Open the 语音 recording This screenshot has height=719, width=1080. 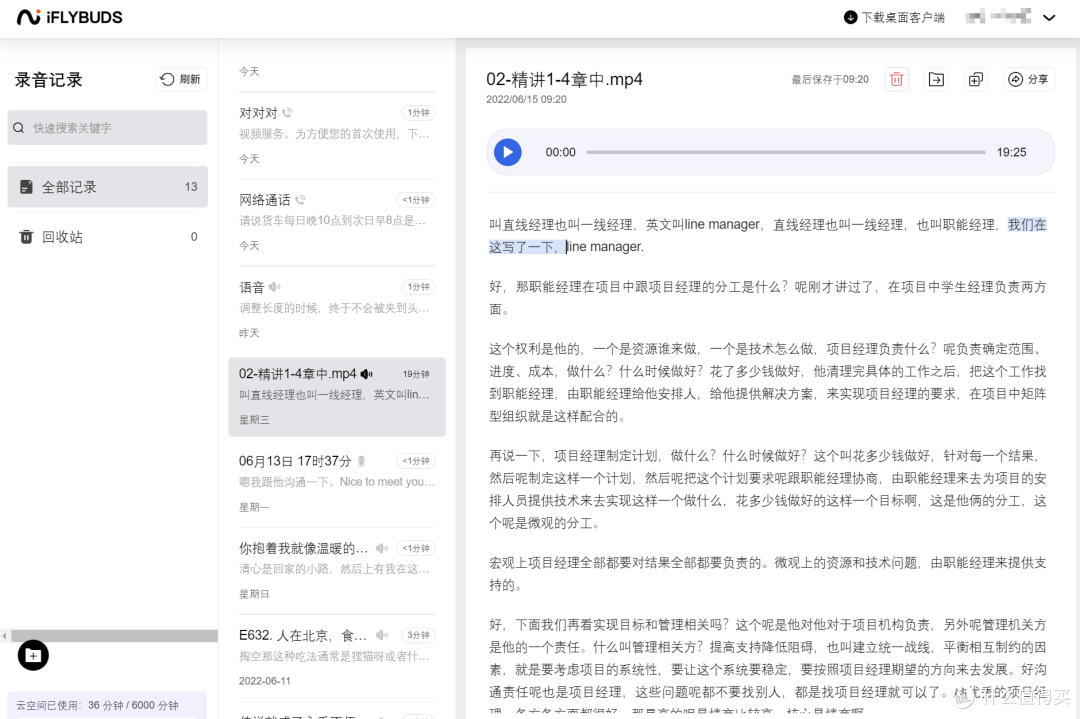pos(337,309)
